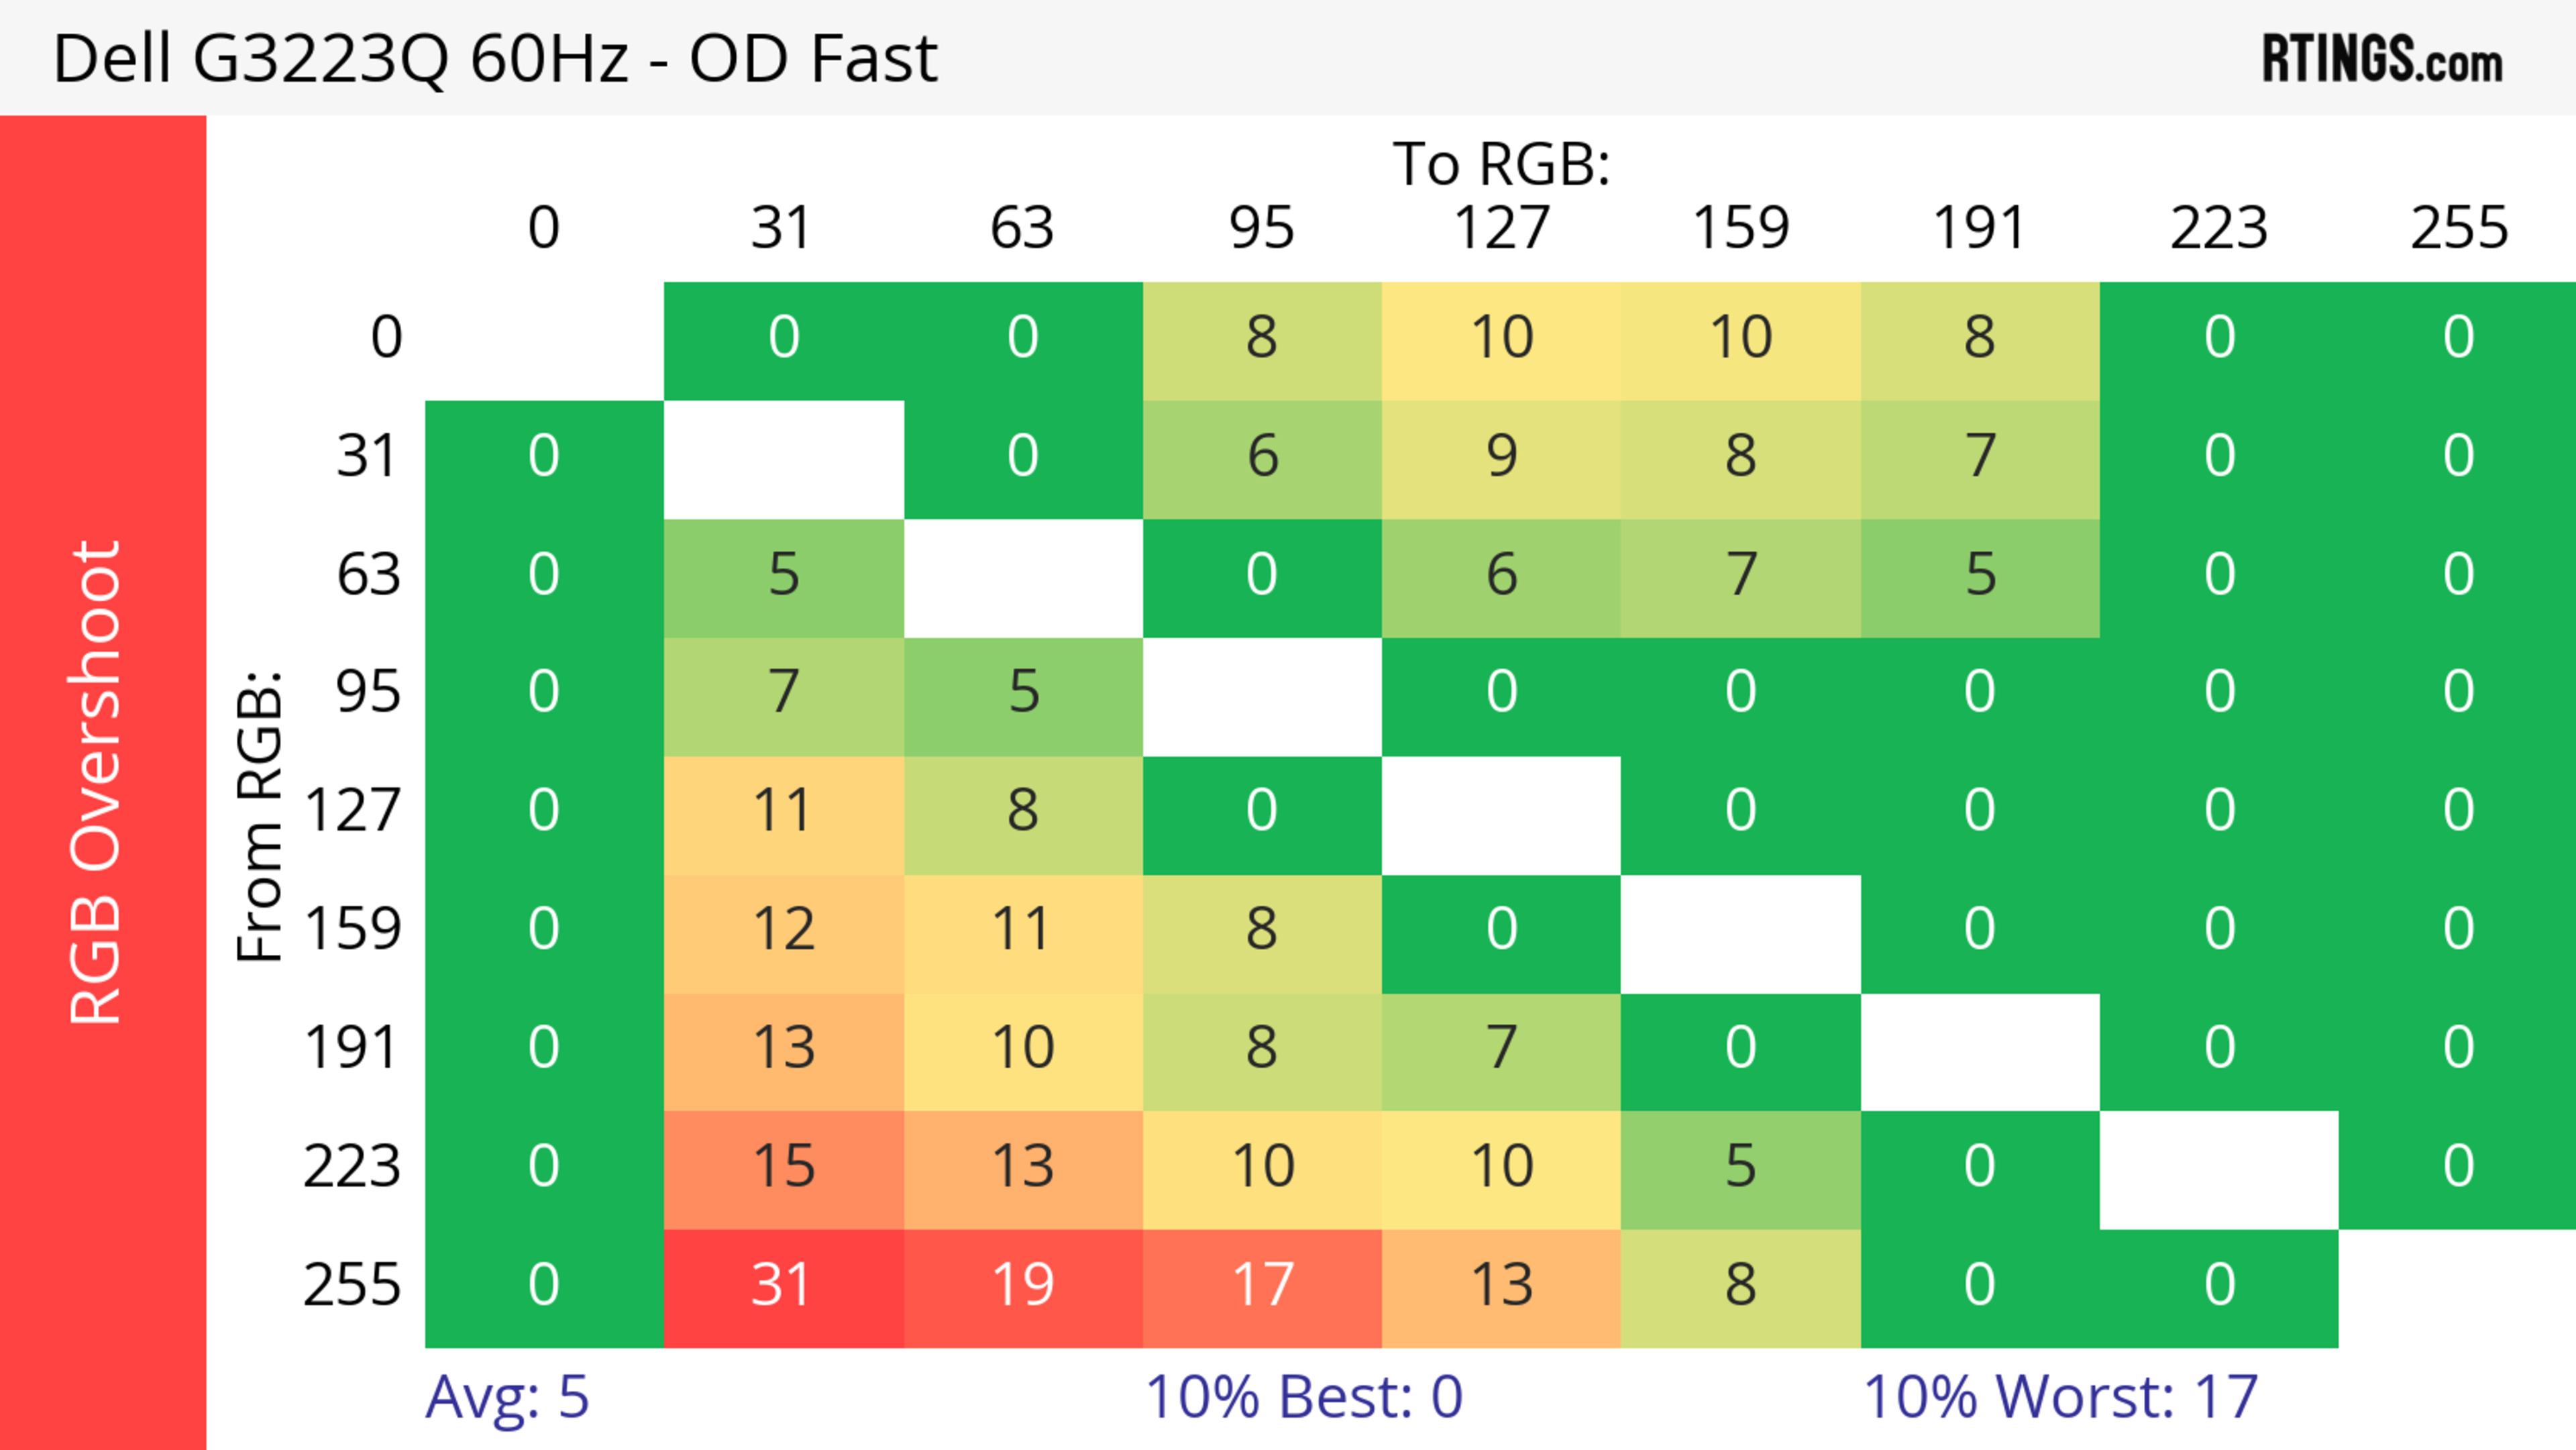
Task: Select the cell with value 19
Action: 1022,1286
